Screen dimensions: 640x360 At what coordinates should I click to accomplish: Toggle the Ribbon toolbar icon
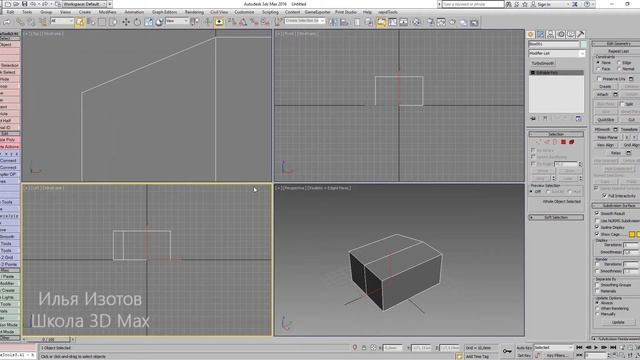pyautogui.click(x=381, y=22)
